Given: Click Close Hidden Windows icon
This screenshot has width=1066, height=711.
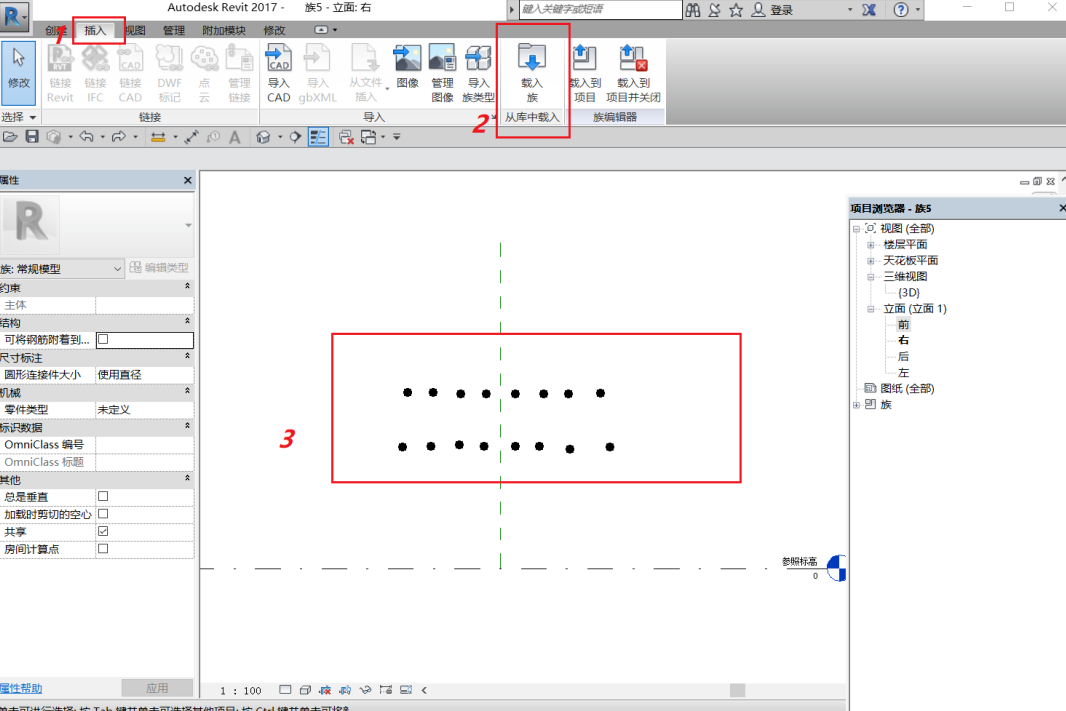Looking at the screenshot, I should coord(346,137).
